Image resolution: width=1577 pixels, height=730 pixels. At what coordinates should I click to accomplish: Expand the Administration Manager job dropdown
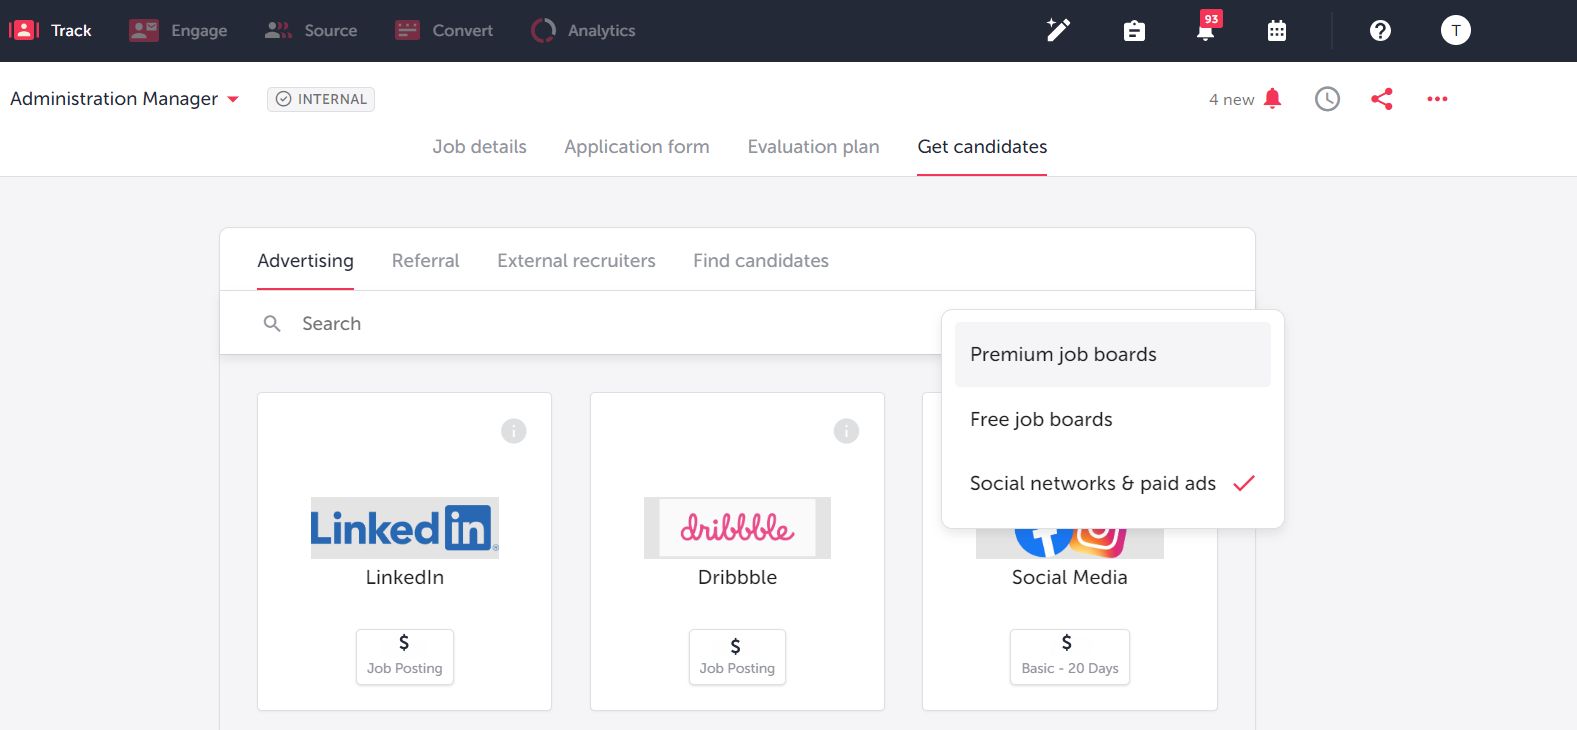click(233, 99)
